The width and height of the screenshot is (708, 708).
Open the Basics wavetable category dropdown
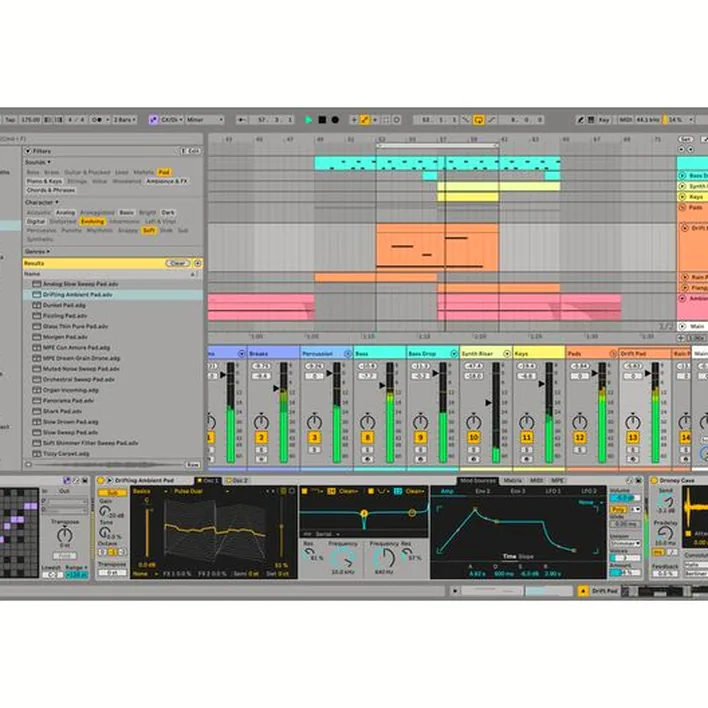tap(150, 491)
